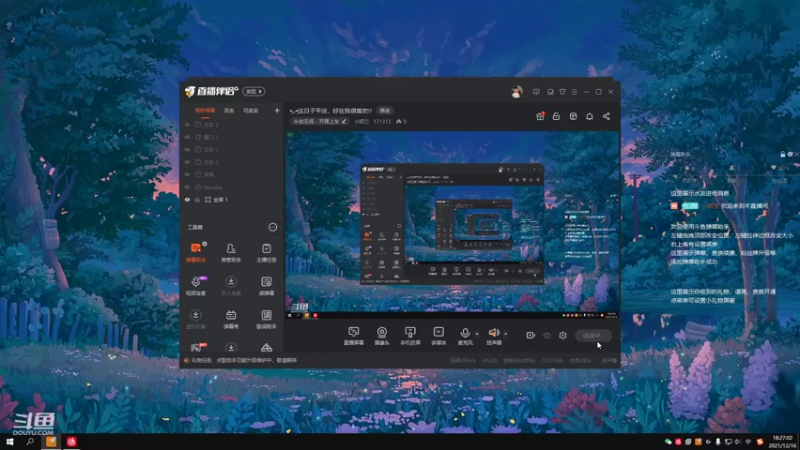This screenshot has width=800, height=450.
Task: Open the 主播任务 streamer tasks tool
Action: (x=266, y=253)
